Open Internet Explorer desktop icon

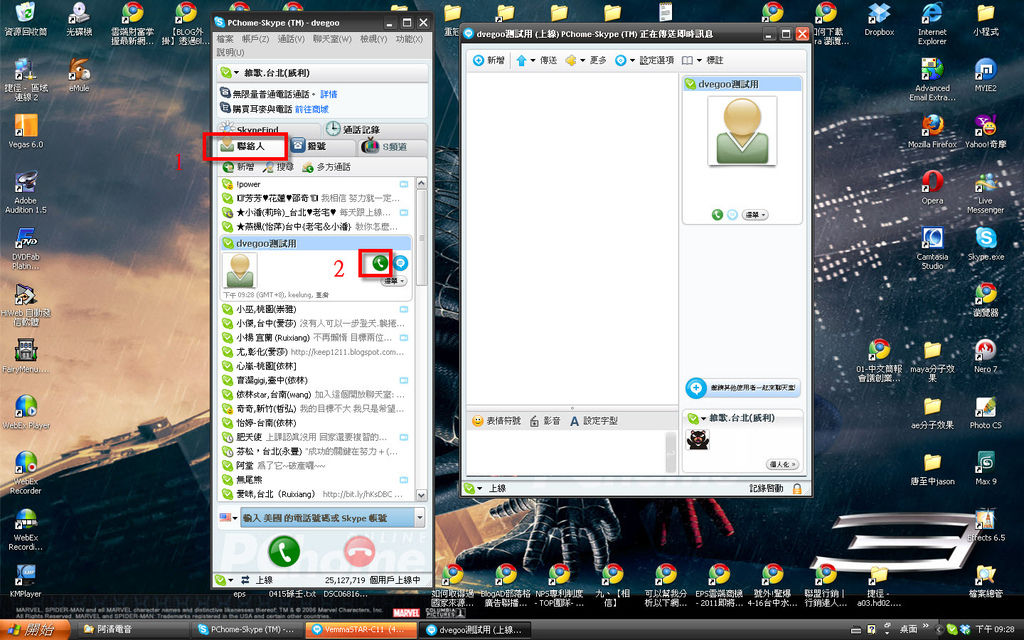(x=932, y=22)
